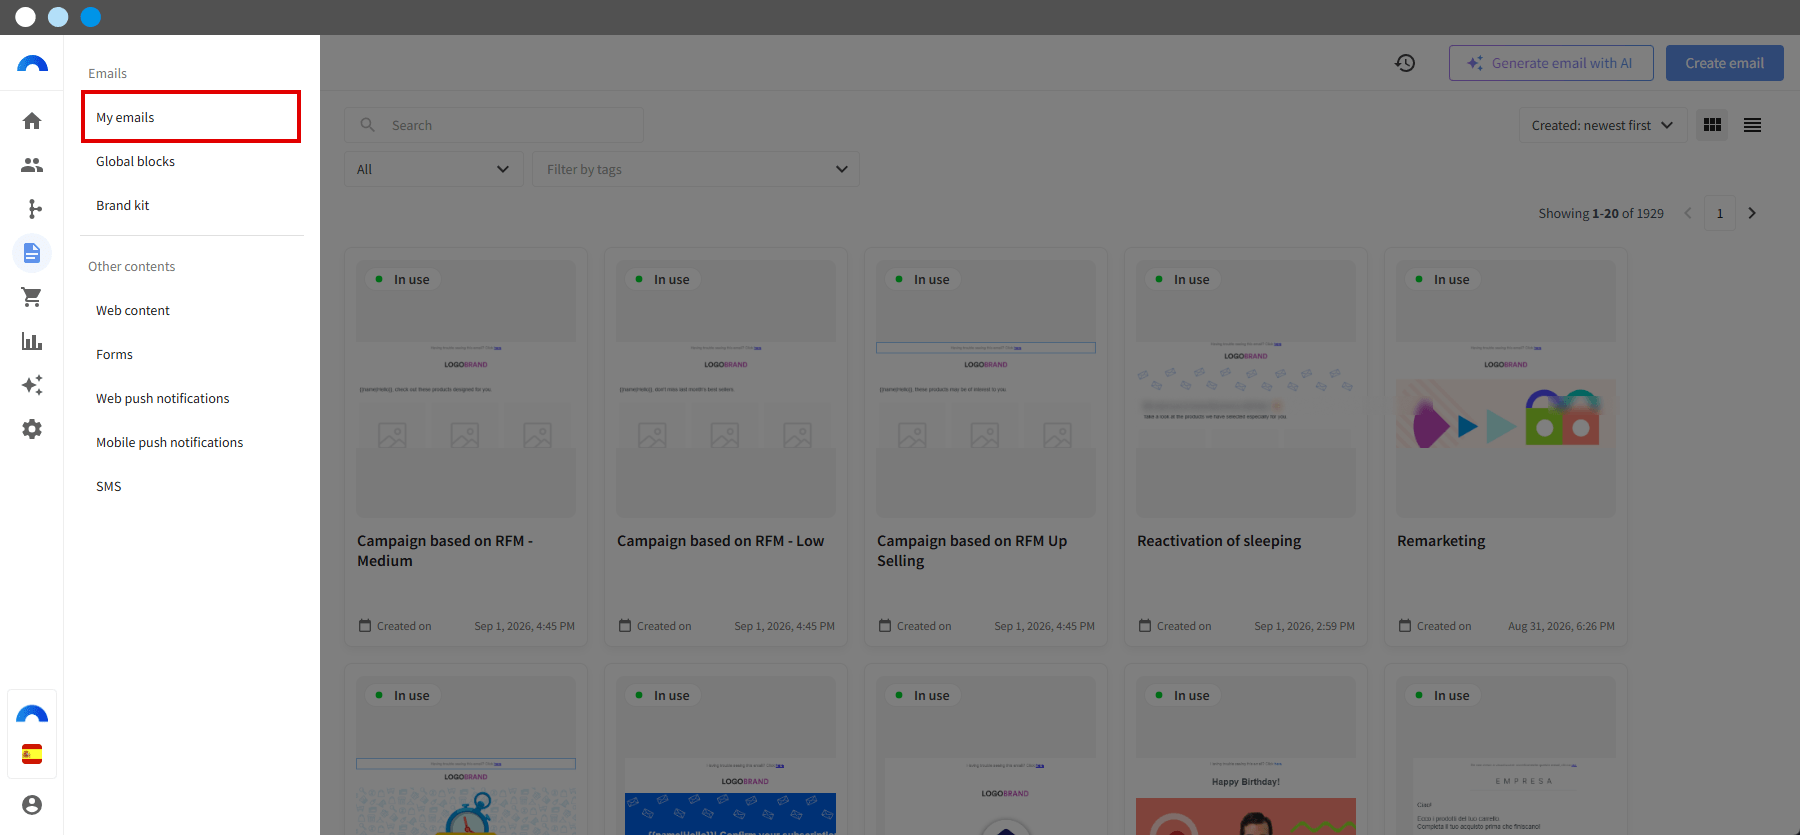This screenshot has height=835, width=1800.
Task: Open the version history clock icon
Action: pyautogui.click(x=1405, y=63)
